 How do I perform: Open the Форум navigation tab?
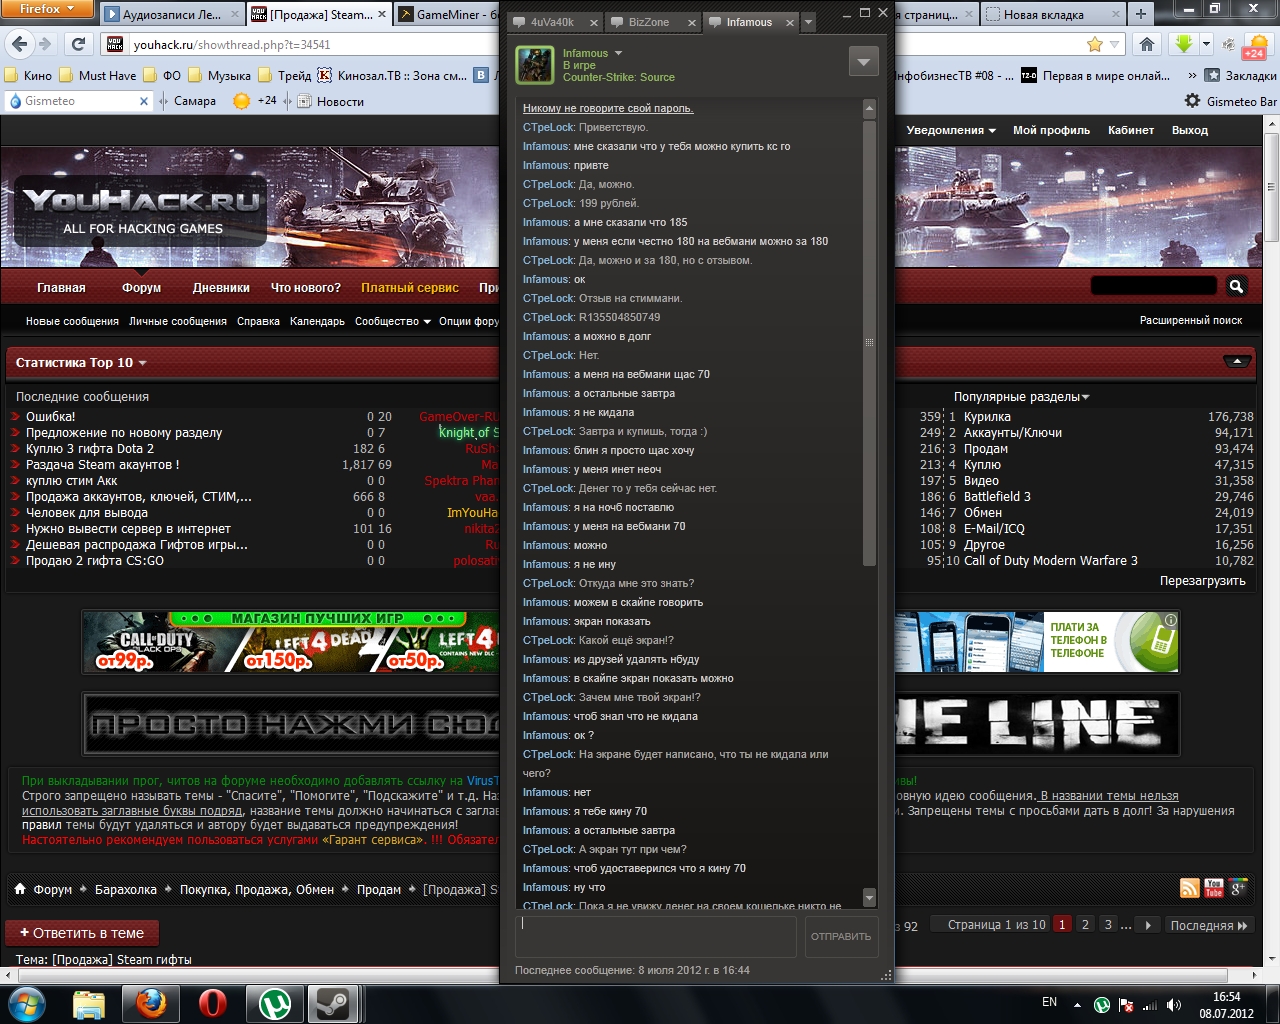tap(141, 288)
